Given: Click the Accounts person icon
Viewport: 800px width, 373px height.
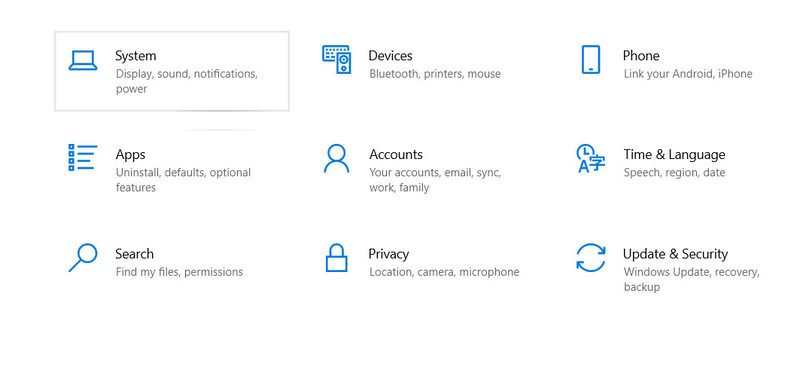Looking at the screenshot, I should pos(337,158).
